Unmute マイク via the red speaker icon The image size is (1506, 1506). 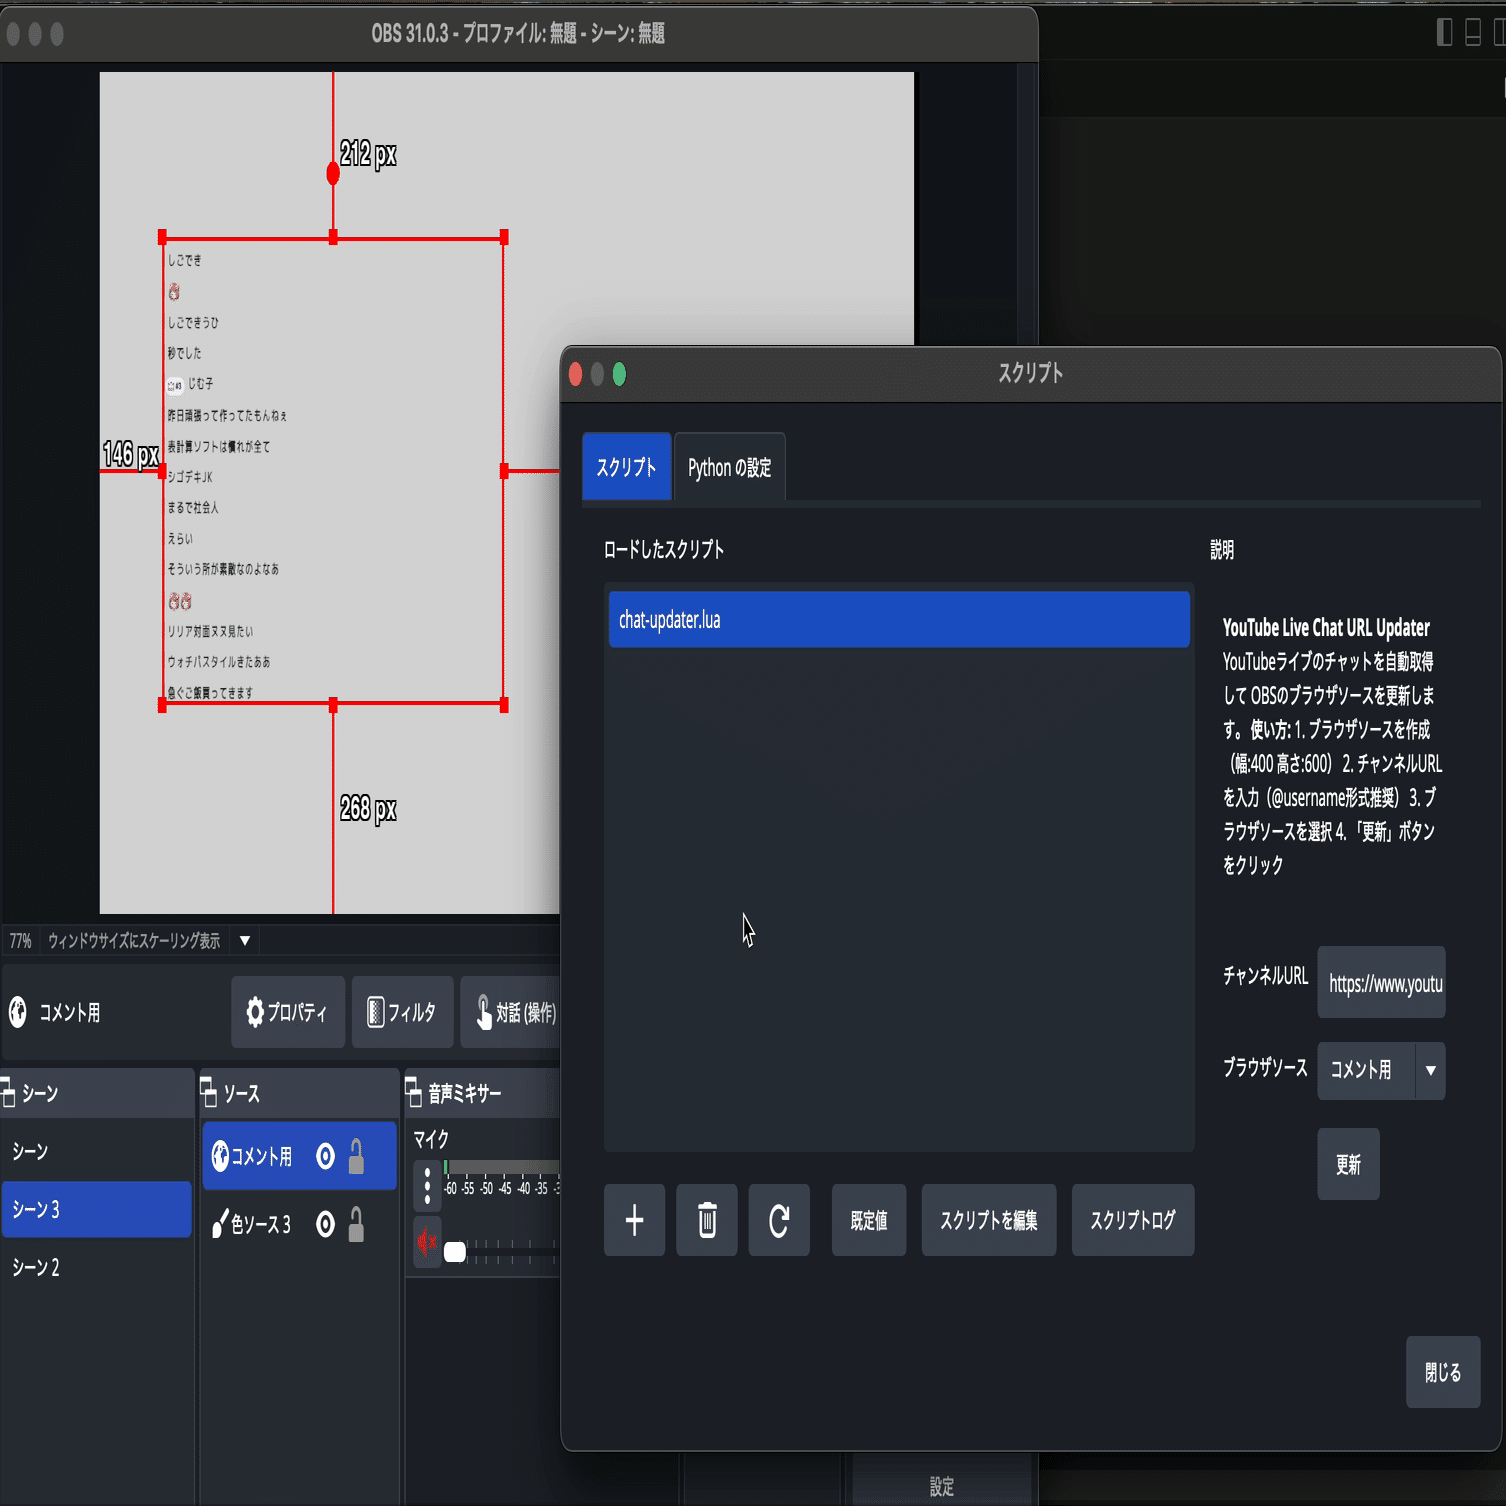click(x=427, y=1243)
